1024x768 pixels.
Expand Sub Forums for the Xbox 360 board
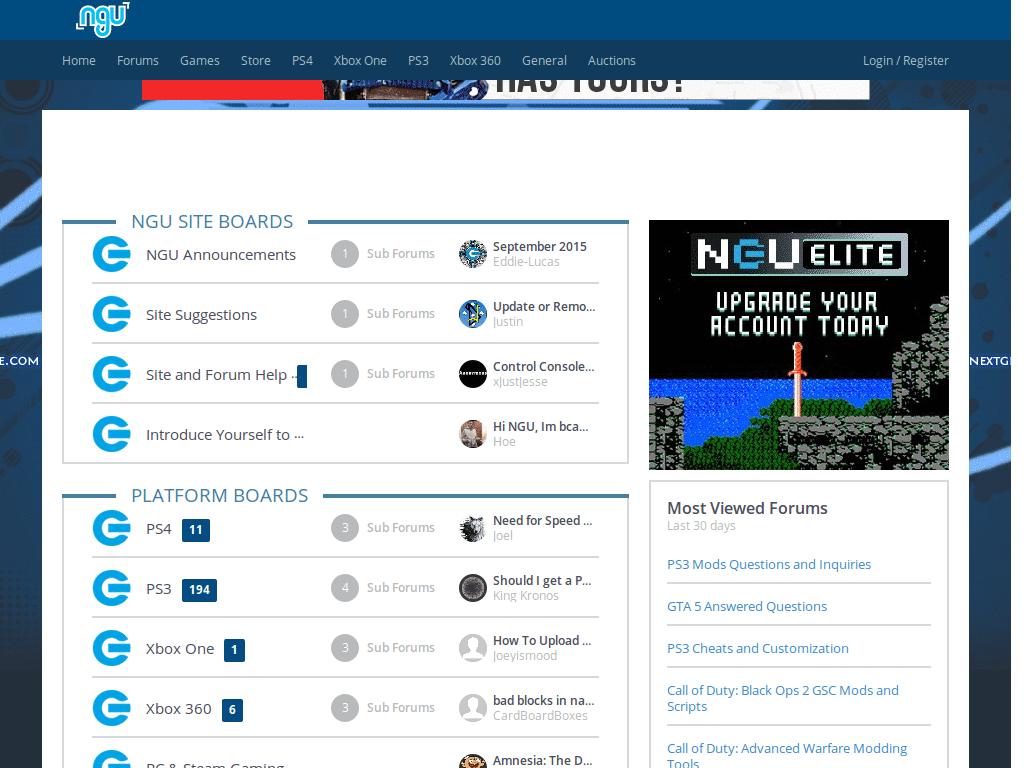click(x=383, y=709)
